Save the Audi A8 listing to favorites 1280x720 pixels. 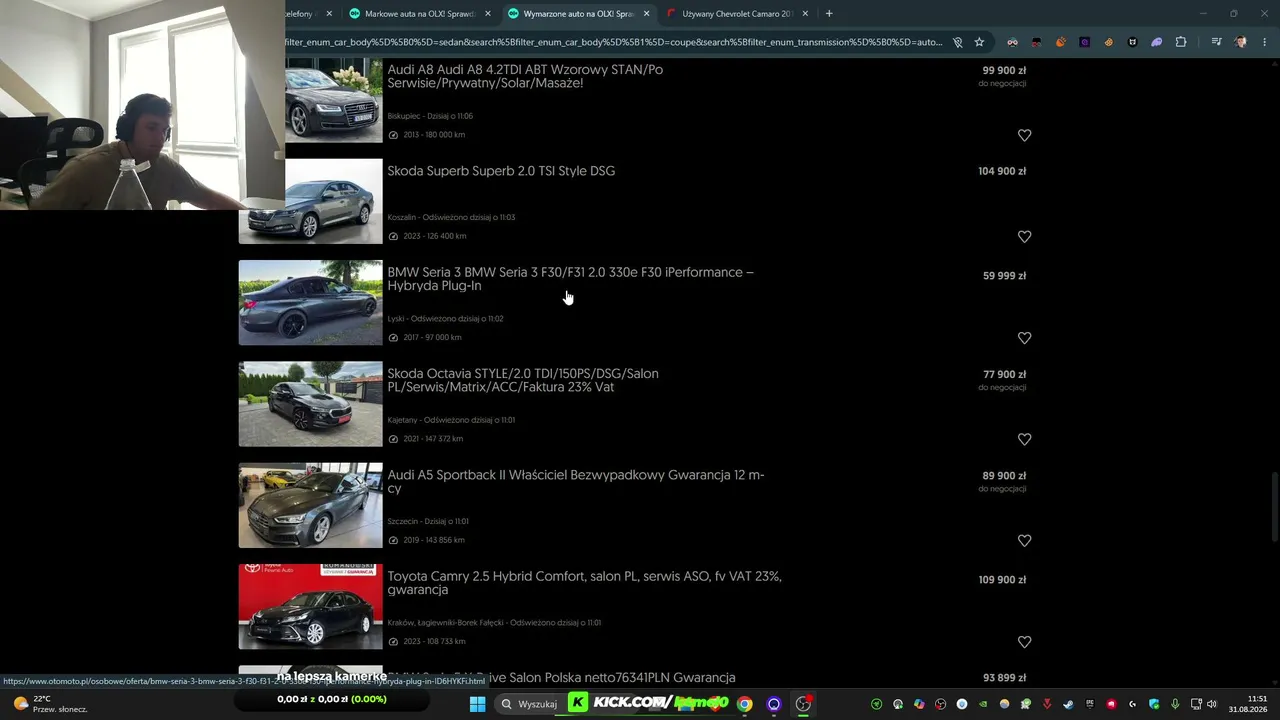point(1024,135)
